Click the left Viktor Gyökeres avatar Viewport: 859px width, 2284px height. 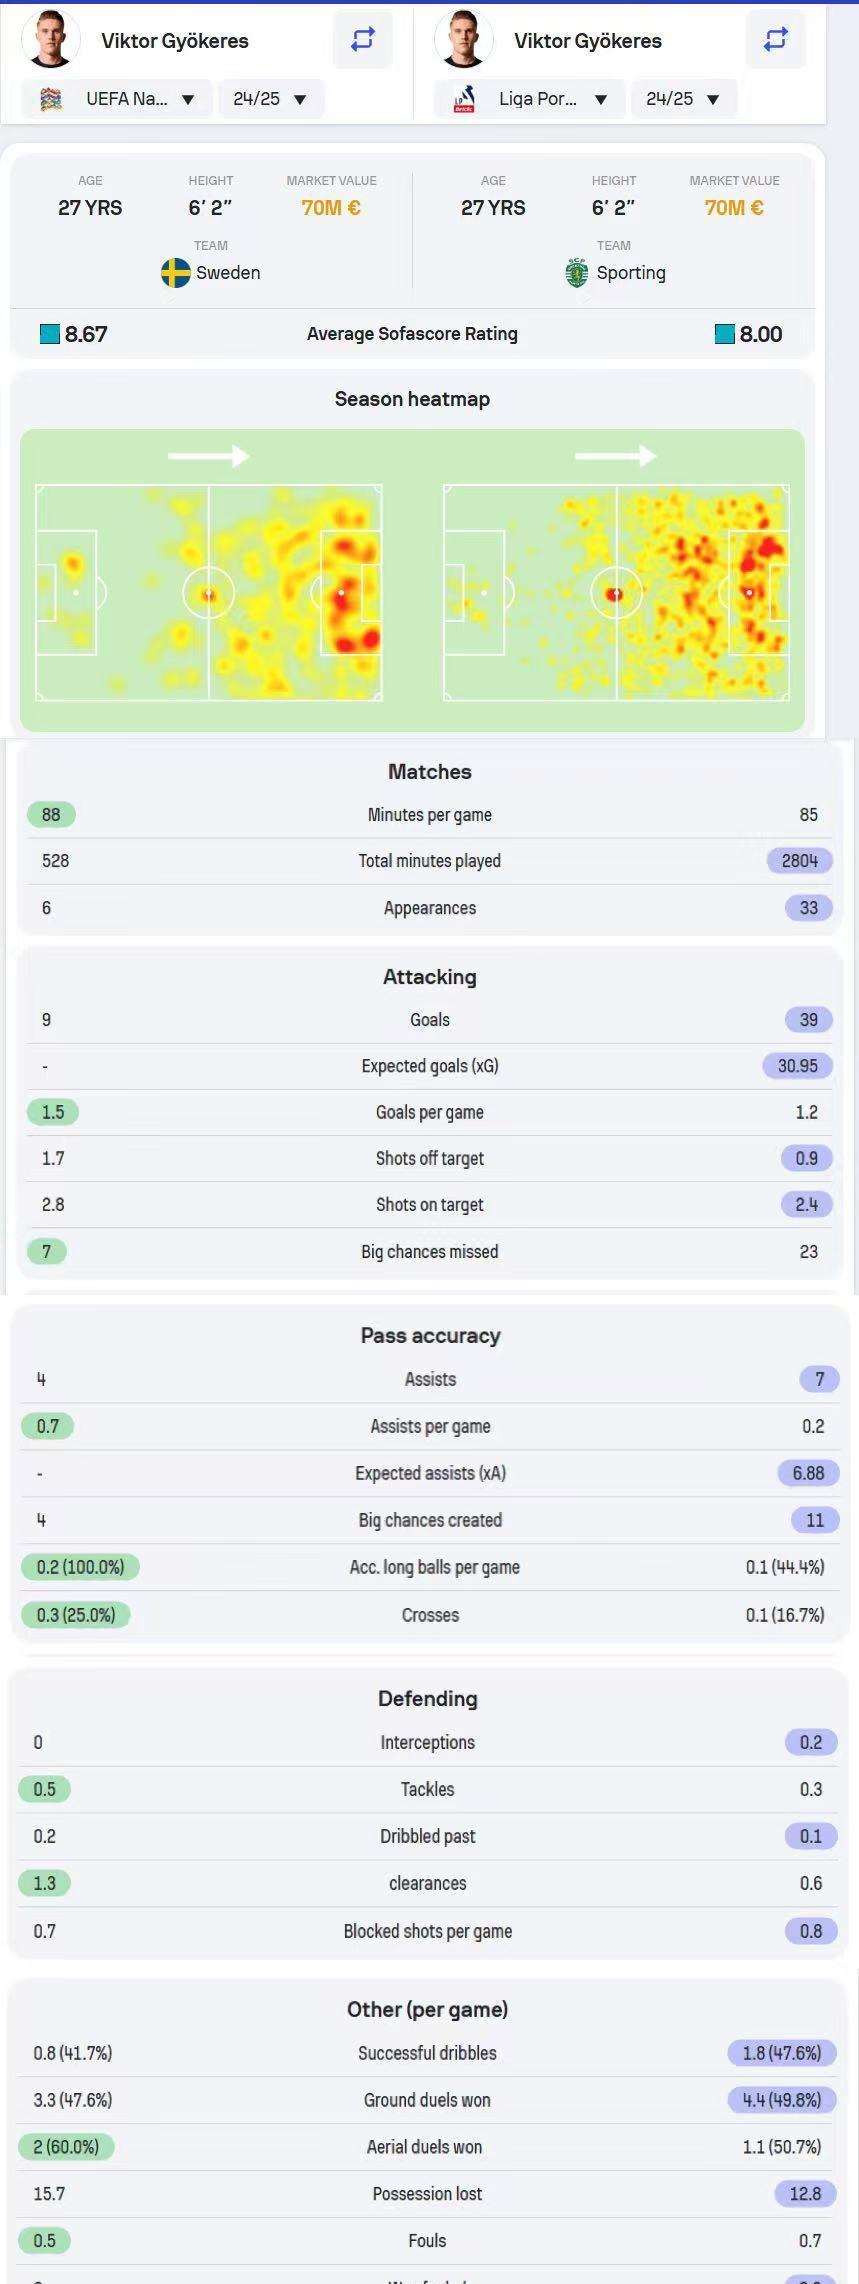pos(50,39)
